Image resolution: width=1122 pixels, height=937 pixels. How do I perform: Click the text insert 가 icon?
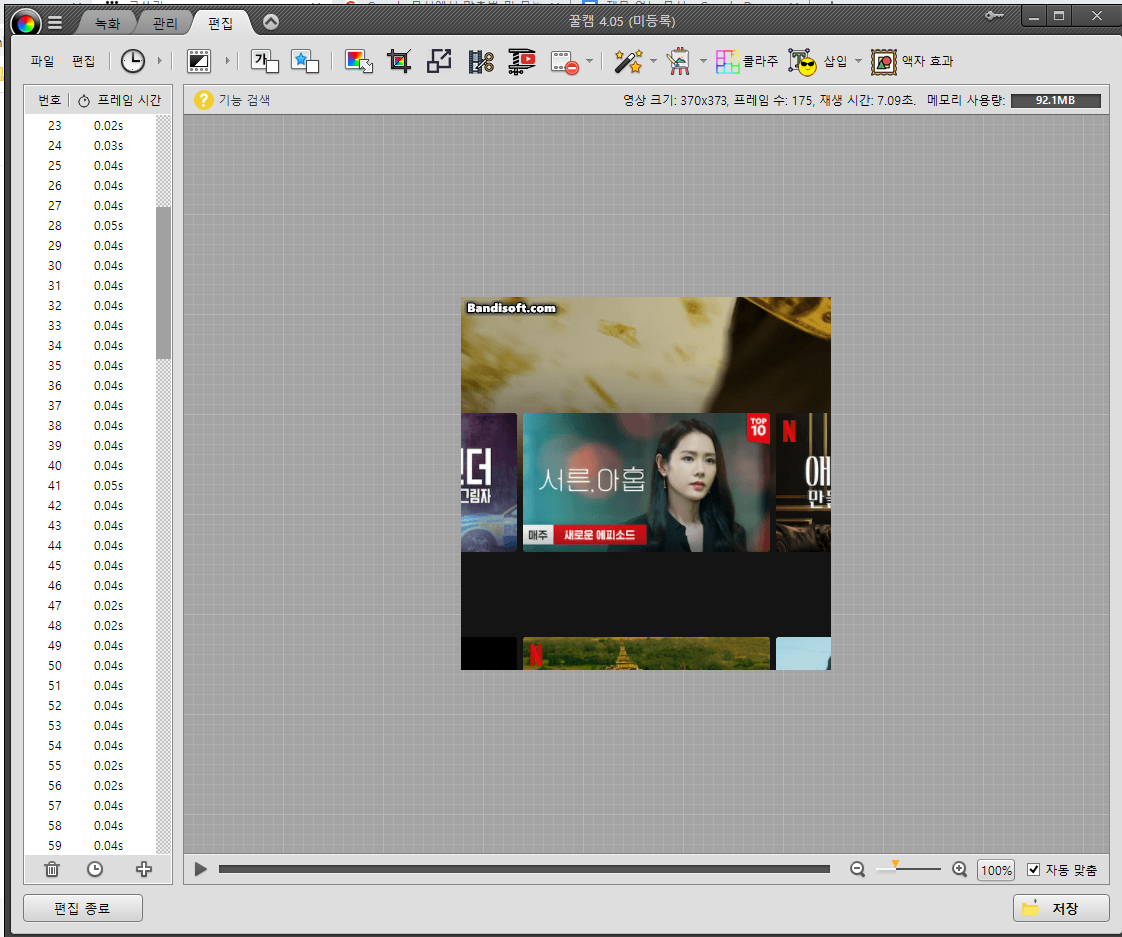coord(264,61)
